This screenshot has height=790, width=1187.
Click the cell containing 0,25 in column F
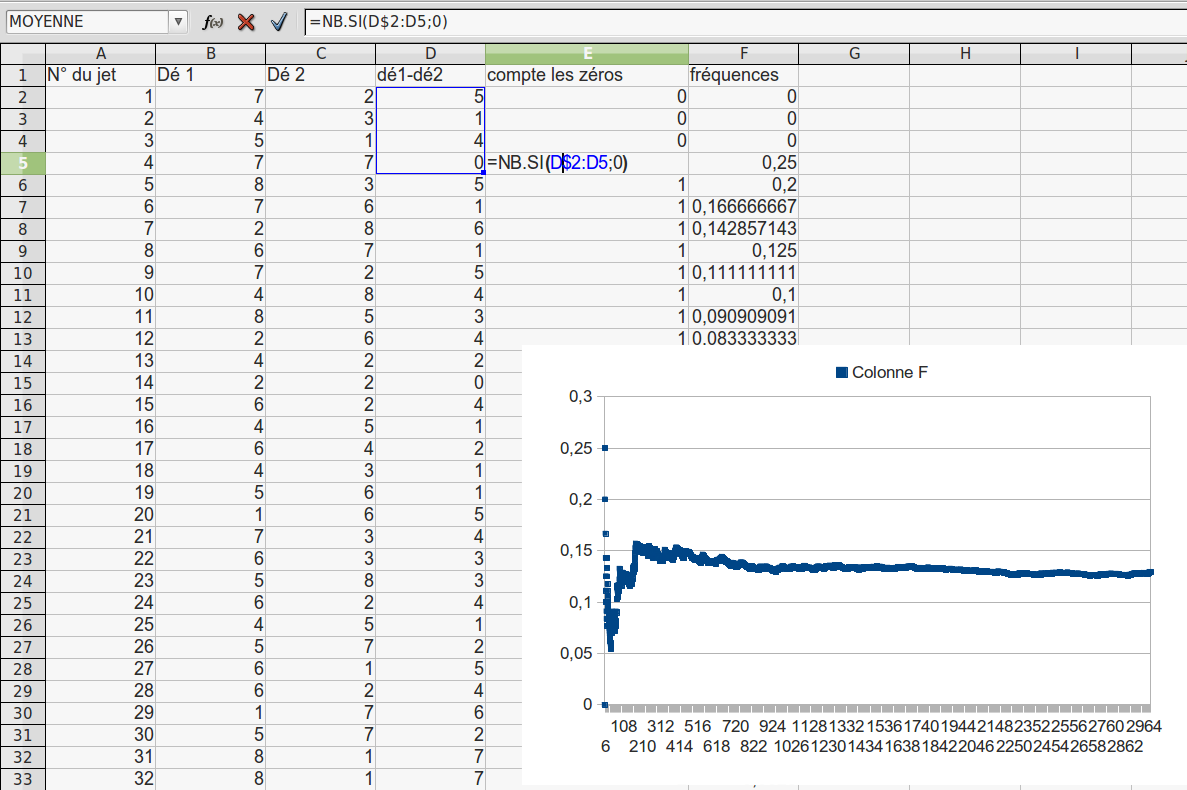tap(743, 163)
